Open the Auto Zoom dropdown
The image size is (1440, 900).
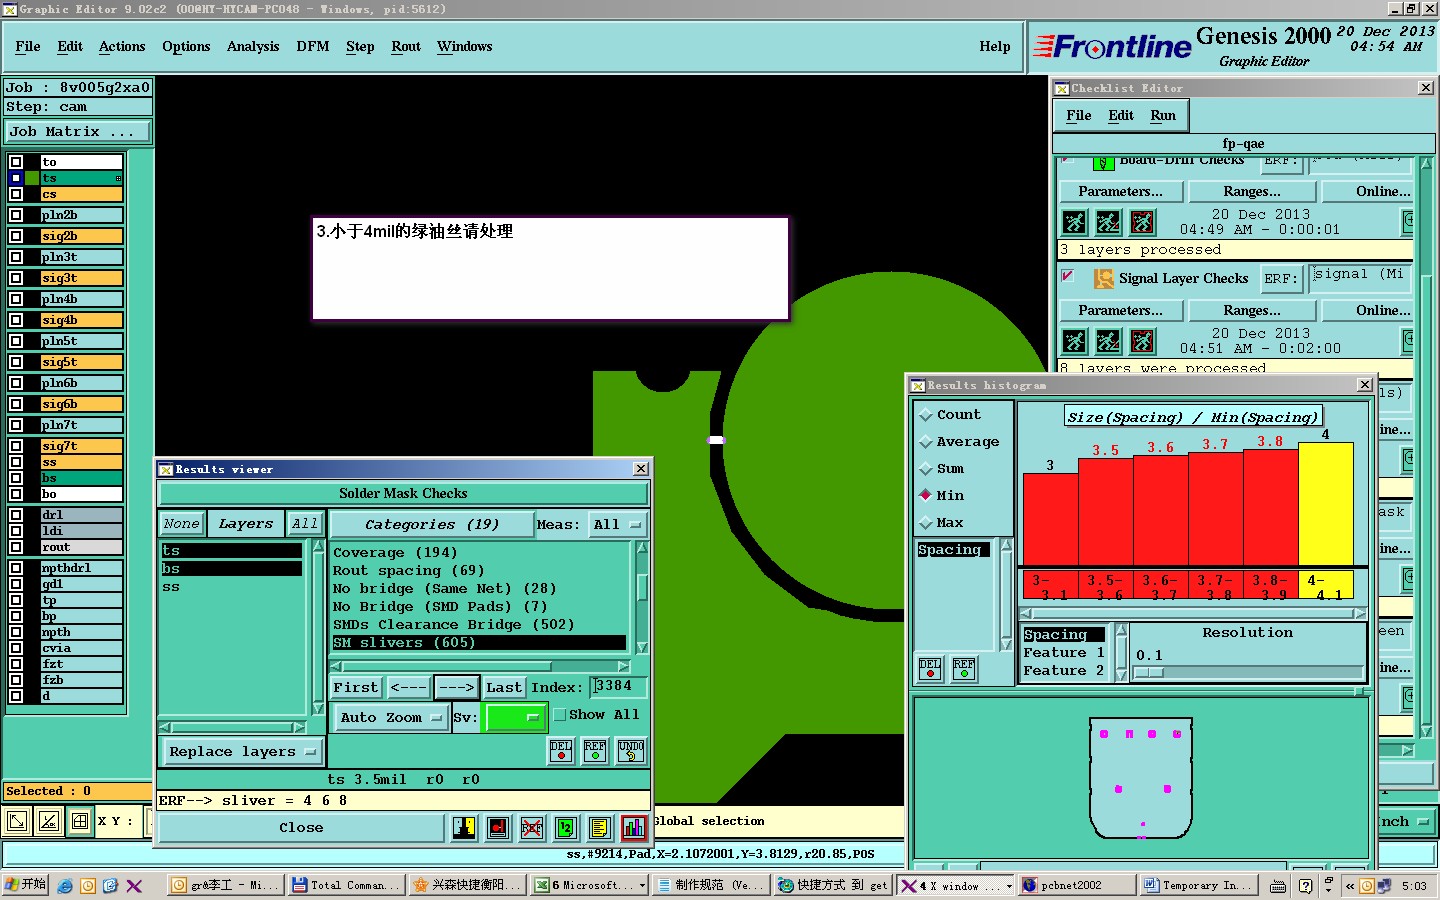pos(391,717)
